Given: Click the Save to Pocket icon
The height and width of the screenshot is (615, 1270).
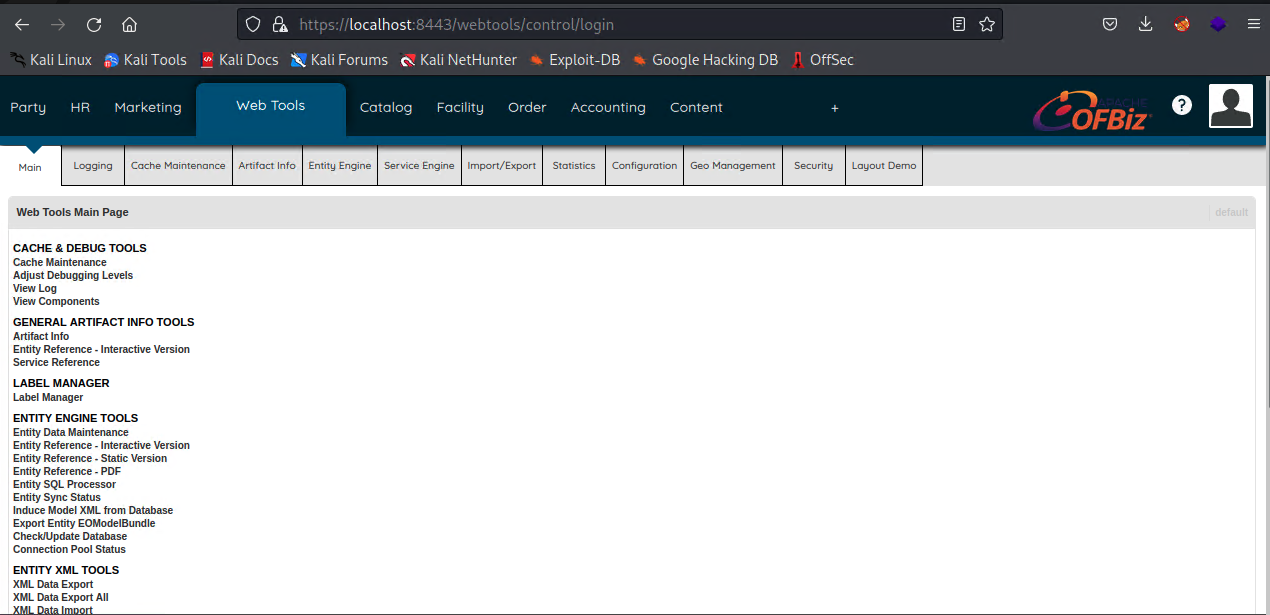Looking at the screenshot, I should tap(1110, 24).
